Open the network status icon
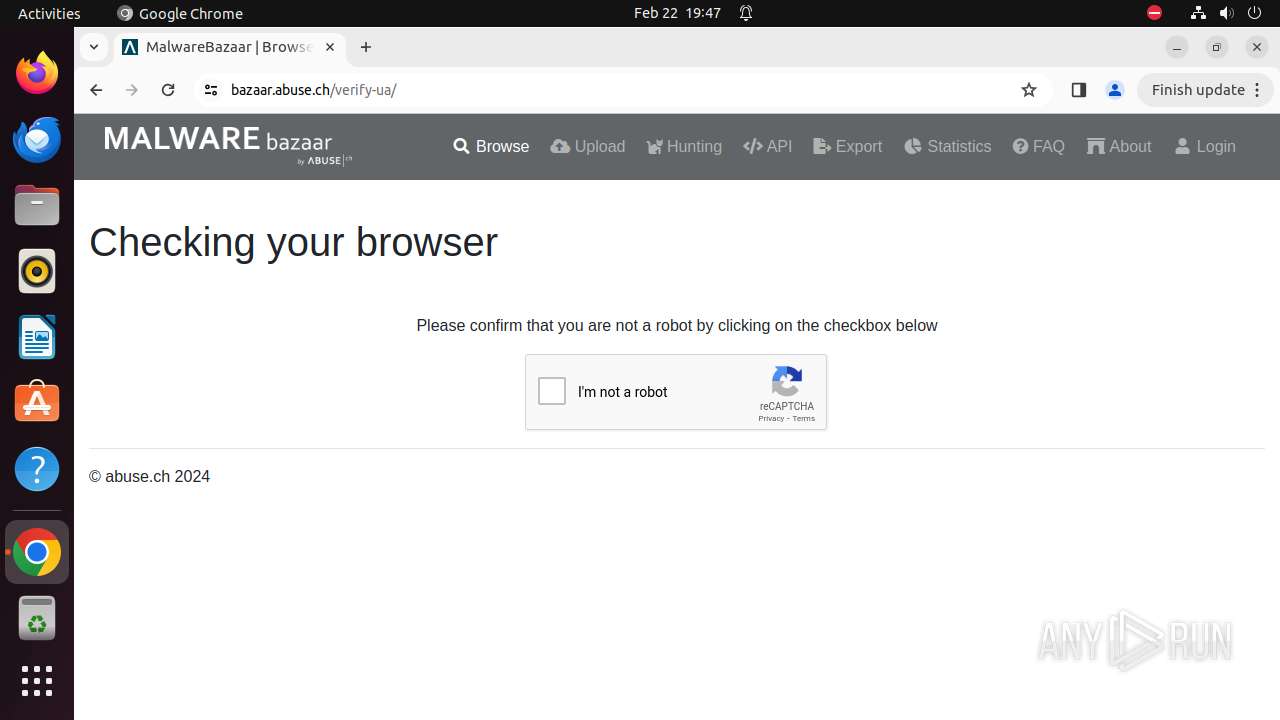The image size is (1280, 720). [x=1199, y=13]
